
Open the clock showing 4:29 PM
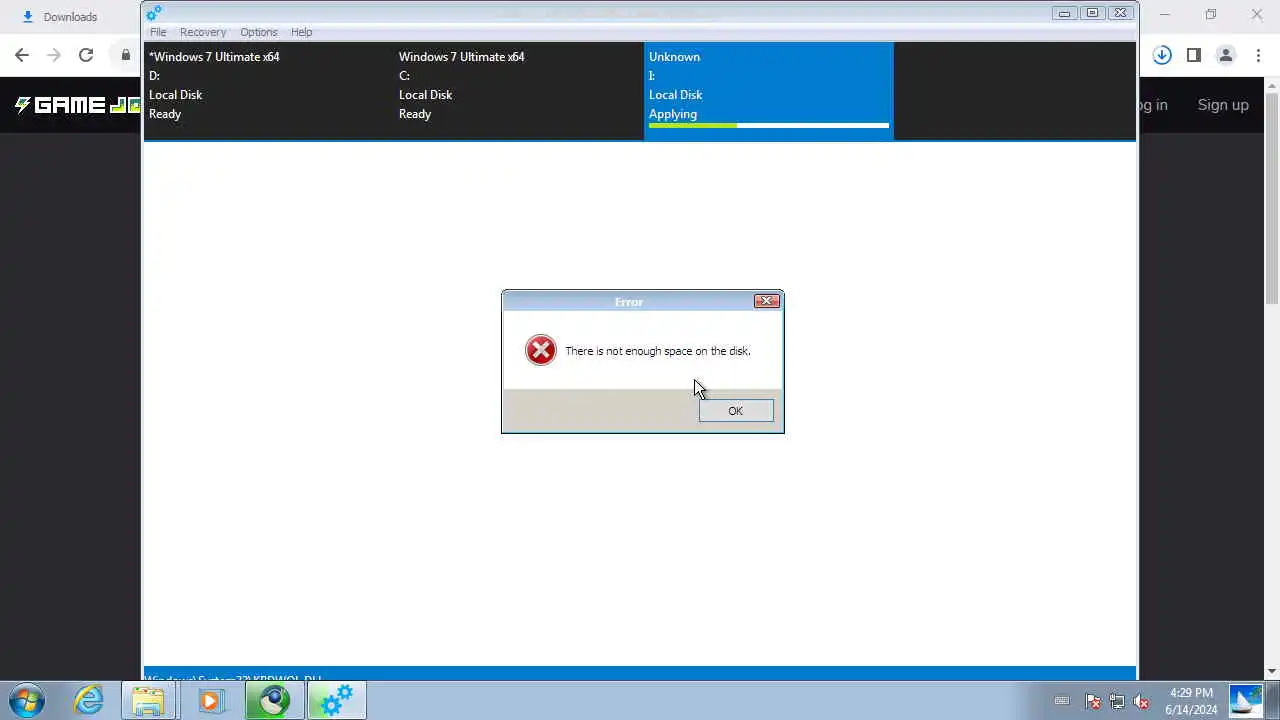[x=1191, y=701]
